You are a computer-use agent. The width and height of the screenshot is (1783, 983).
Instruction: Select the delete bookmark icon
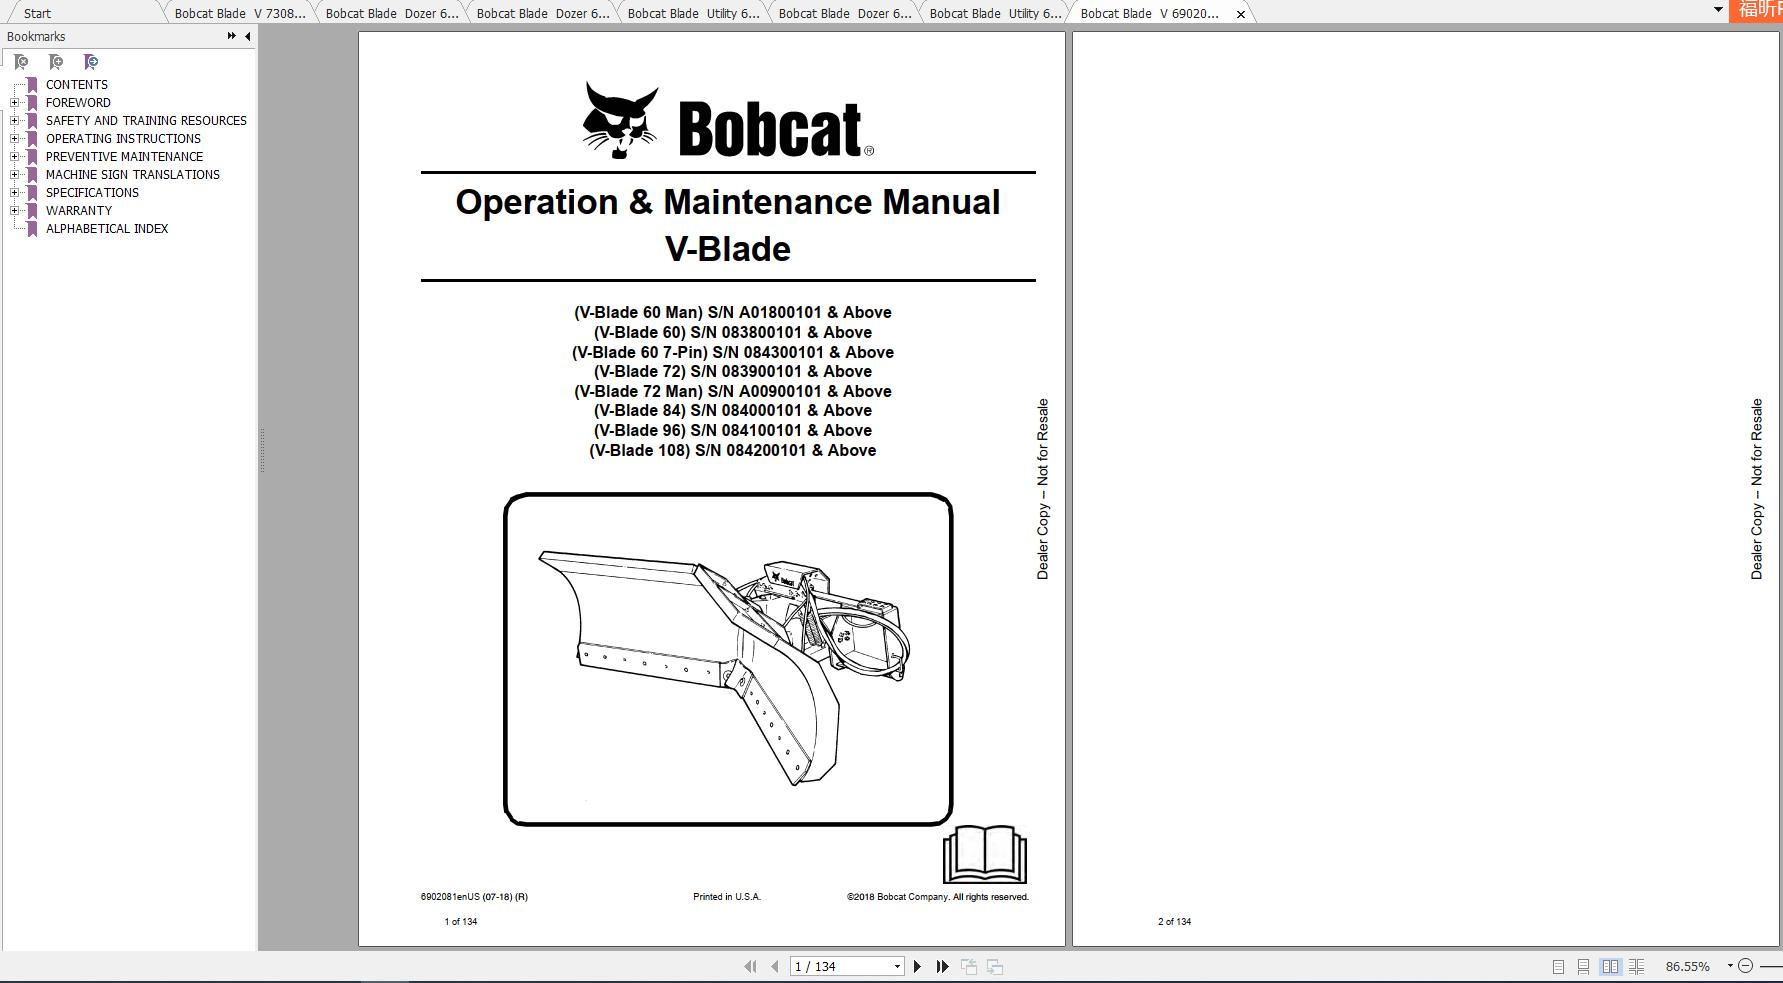[x=22, y=62]
